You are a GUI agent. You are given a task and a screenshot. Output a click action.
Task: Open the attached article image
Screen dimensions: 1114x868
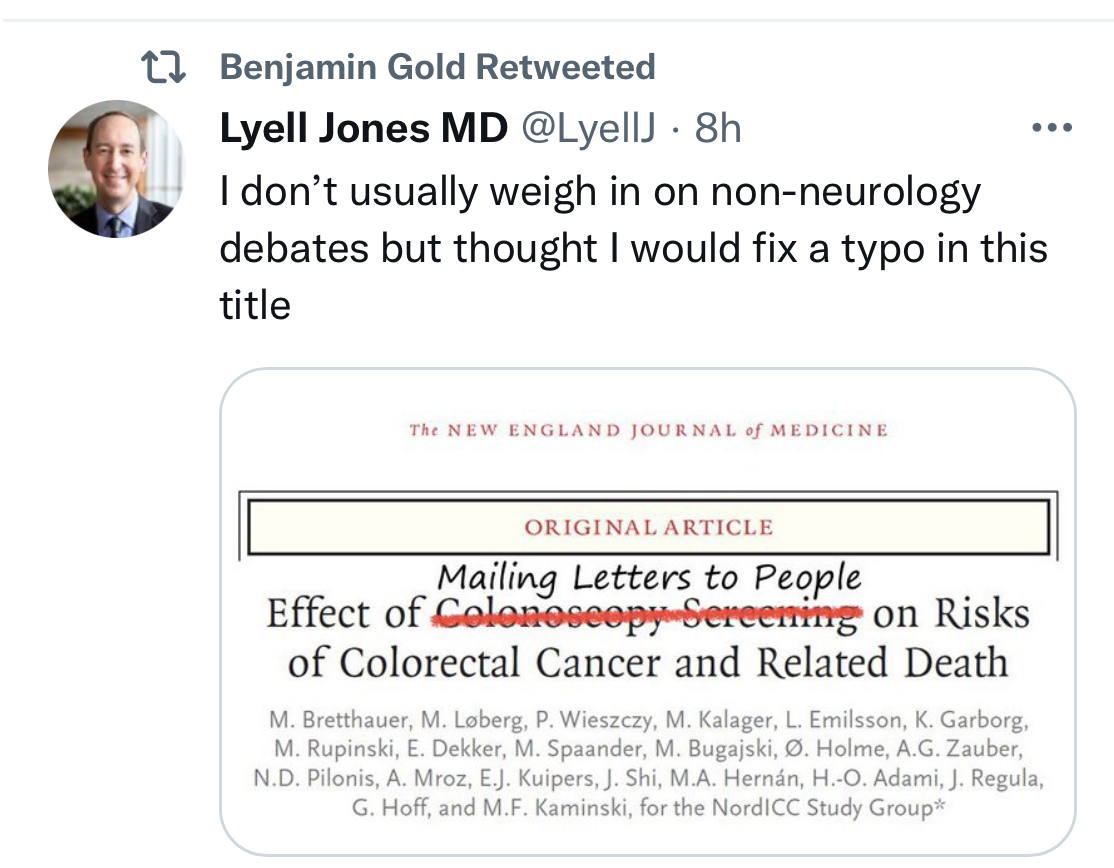(x=647, y=610)
